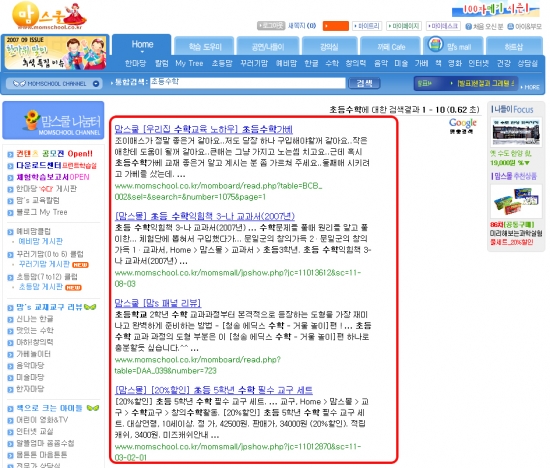Open the yellow notice ticker headline
Screen dimensions: 550x468
point(486,83)
